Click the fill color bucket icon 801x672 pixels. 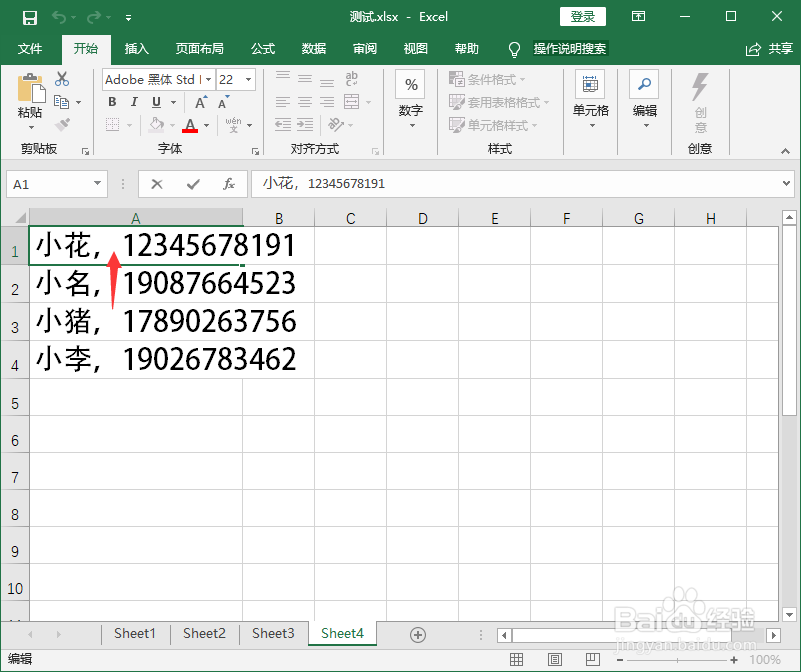click(157, 124)
